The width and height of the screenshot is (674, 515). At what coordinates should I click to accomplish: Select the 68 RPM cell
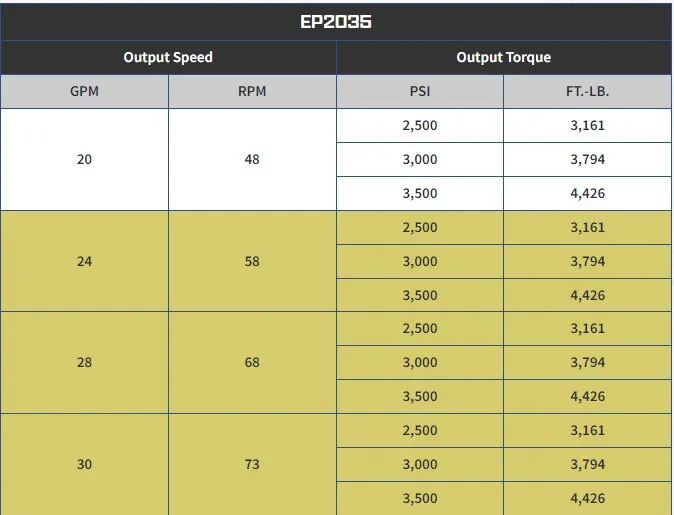tap(252, 362)
